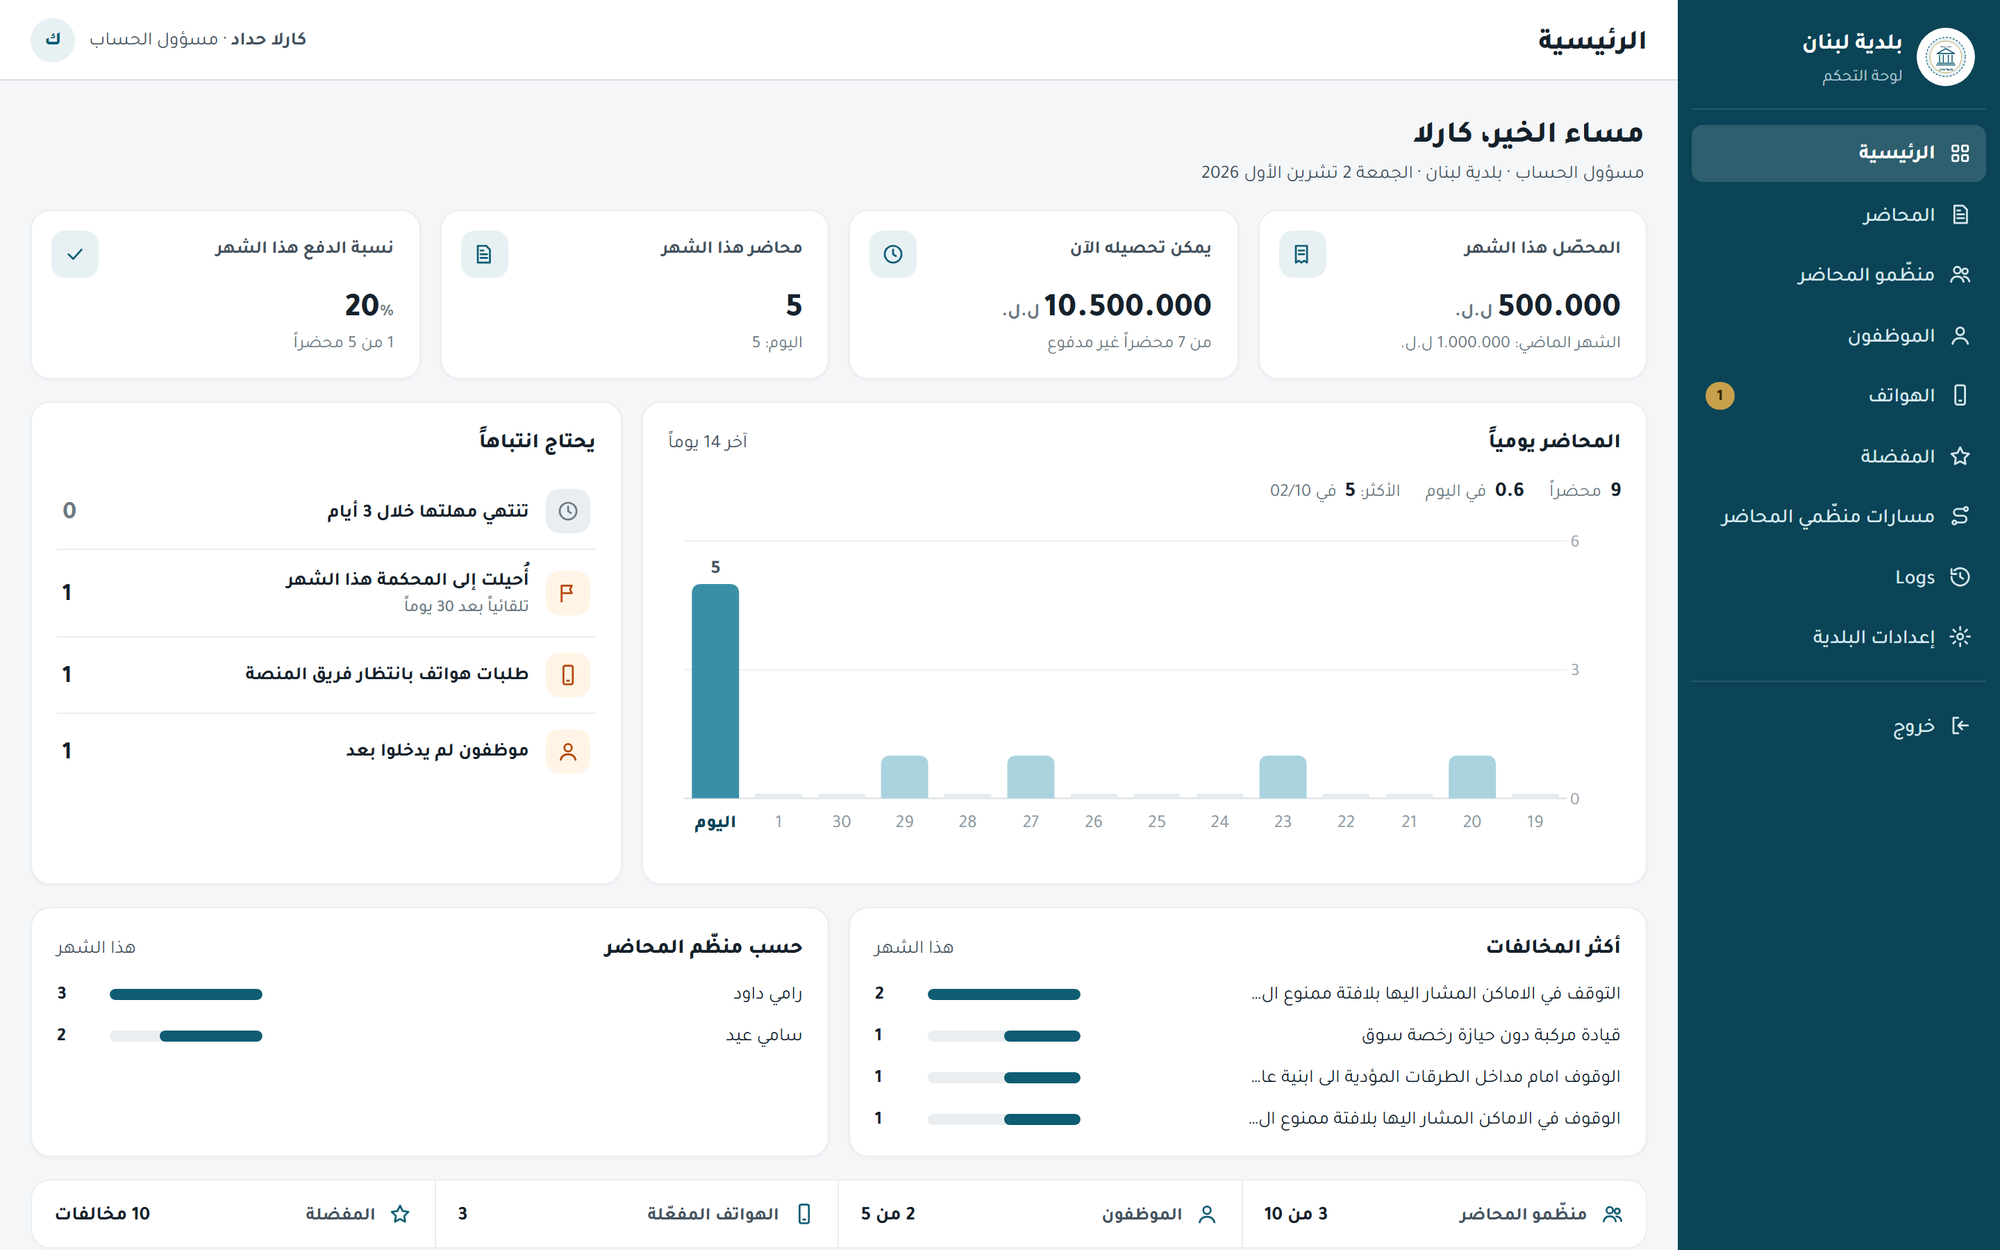2000x1250 pixels.
Task: Open الرئيسية in the sidebar menu
Action: point(1838,153)
